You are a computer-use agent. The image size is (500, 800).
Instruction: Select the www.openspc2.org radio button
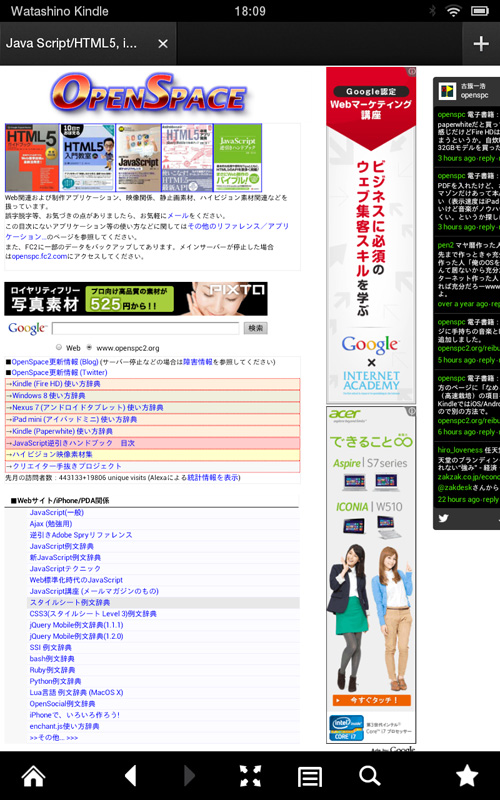point(89,347)
